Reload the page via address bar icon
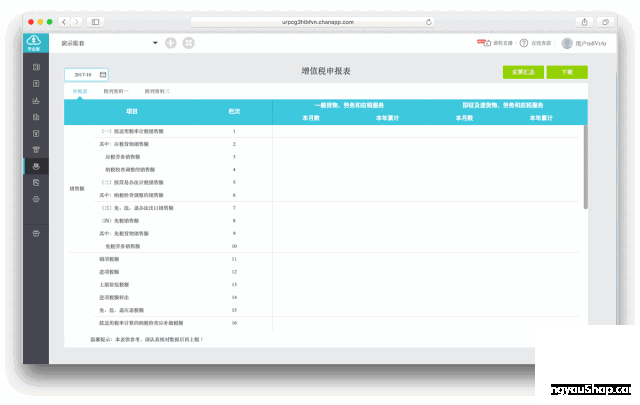Screen dimensions: 640x405 click(x=429, y=22)
